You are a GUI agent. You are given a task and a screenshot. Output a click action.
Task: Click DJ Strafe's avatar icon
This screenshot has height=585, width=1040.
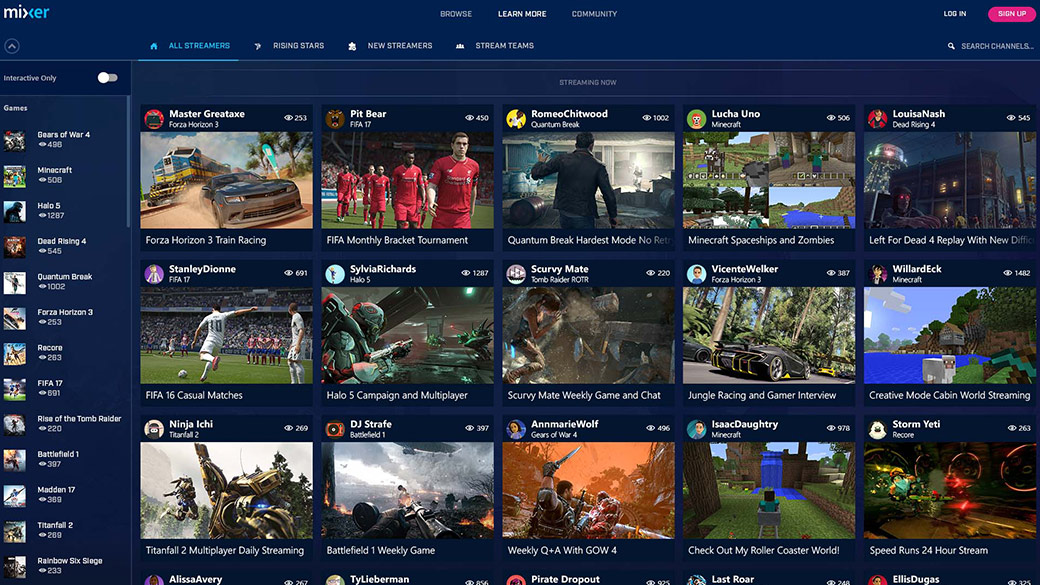(335, 429)
